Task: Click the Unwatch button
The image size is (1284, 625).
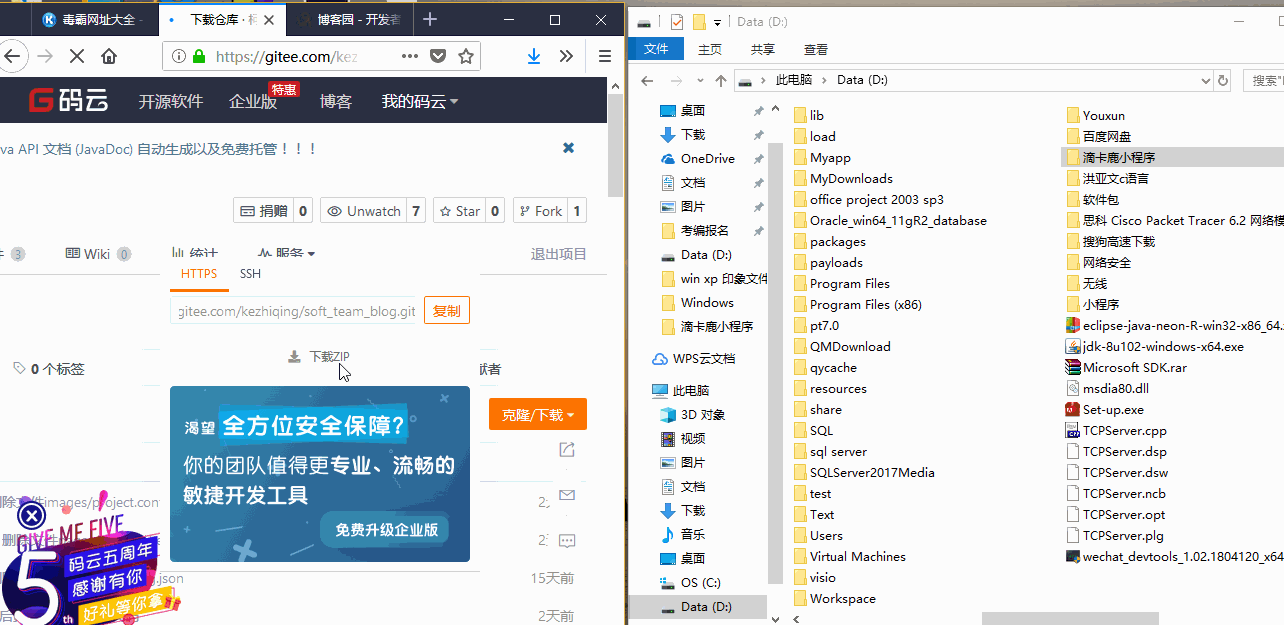Action: point(365,211)
